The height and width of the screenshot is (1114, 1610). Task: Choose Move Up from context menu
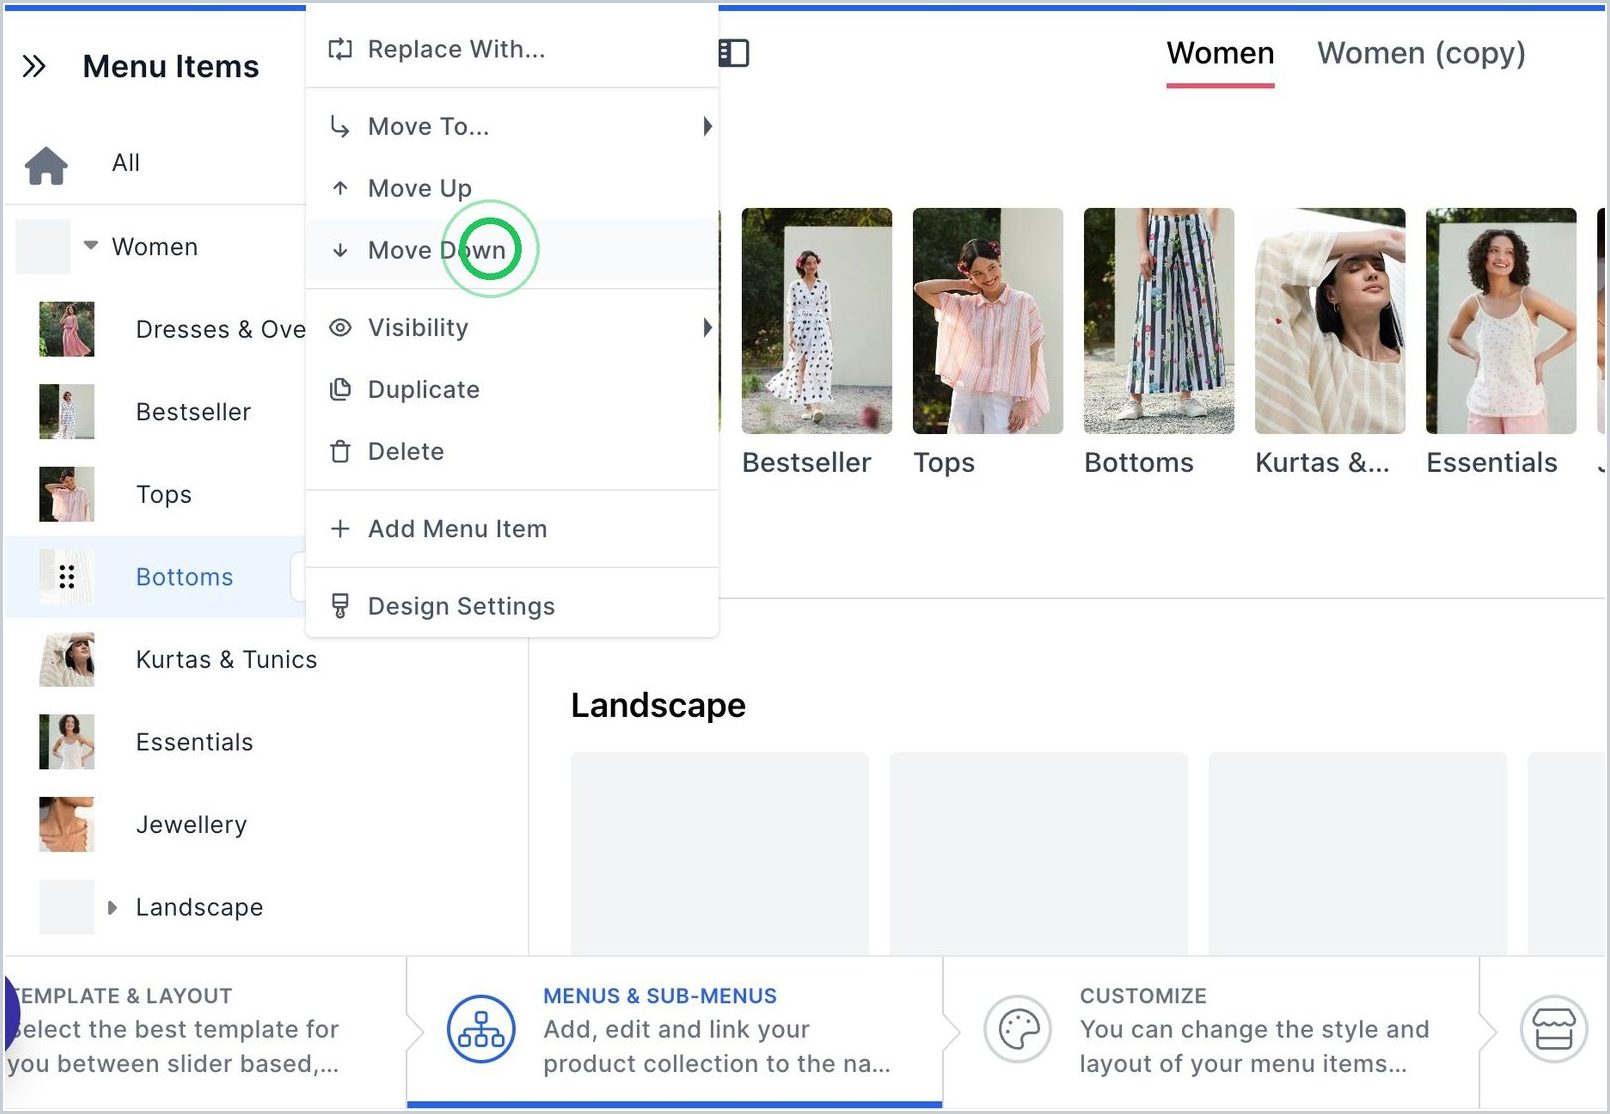[x=512, y=188]
